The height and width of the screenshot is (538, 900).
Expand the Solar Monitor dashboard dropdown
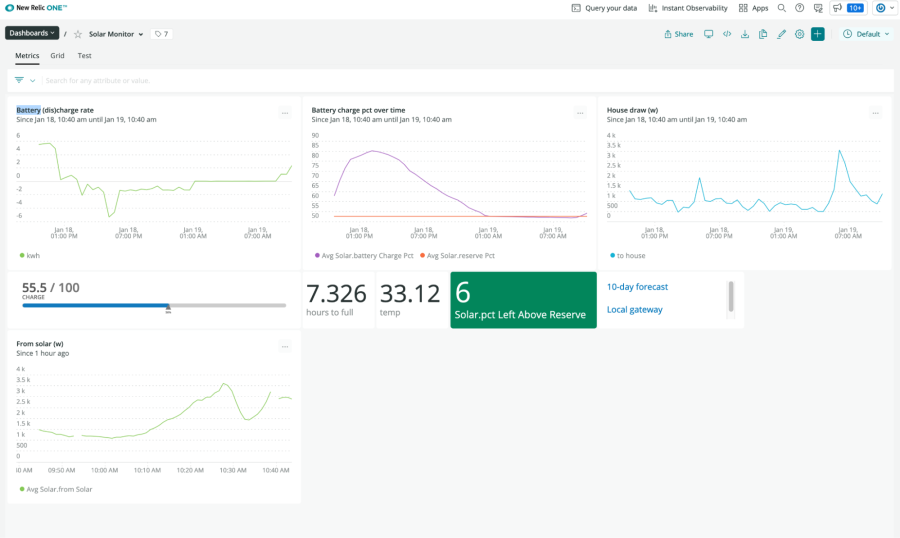(x=116, y=34)
